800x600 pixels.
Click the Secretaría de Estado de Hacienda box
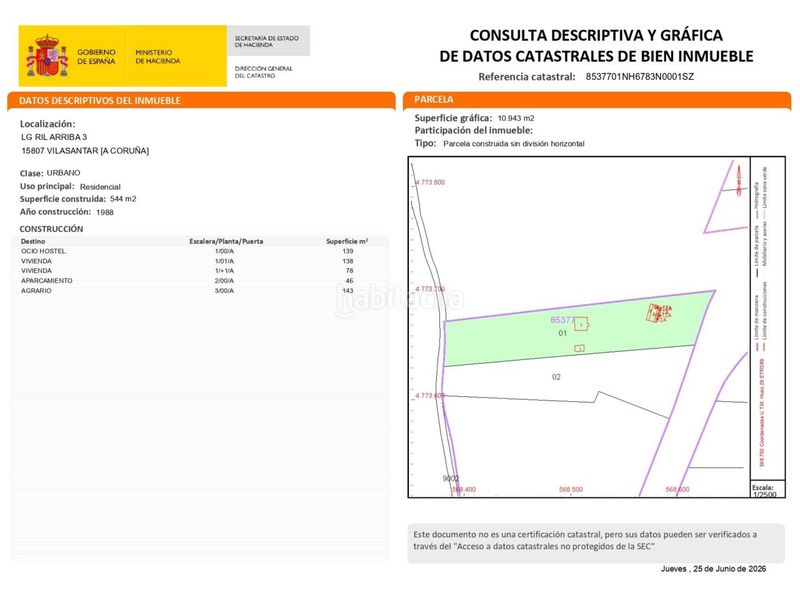[x=268, y=41]
